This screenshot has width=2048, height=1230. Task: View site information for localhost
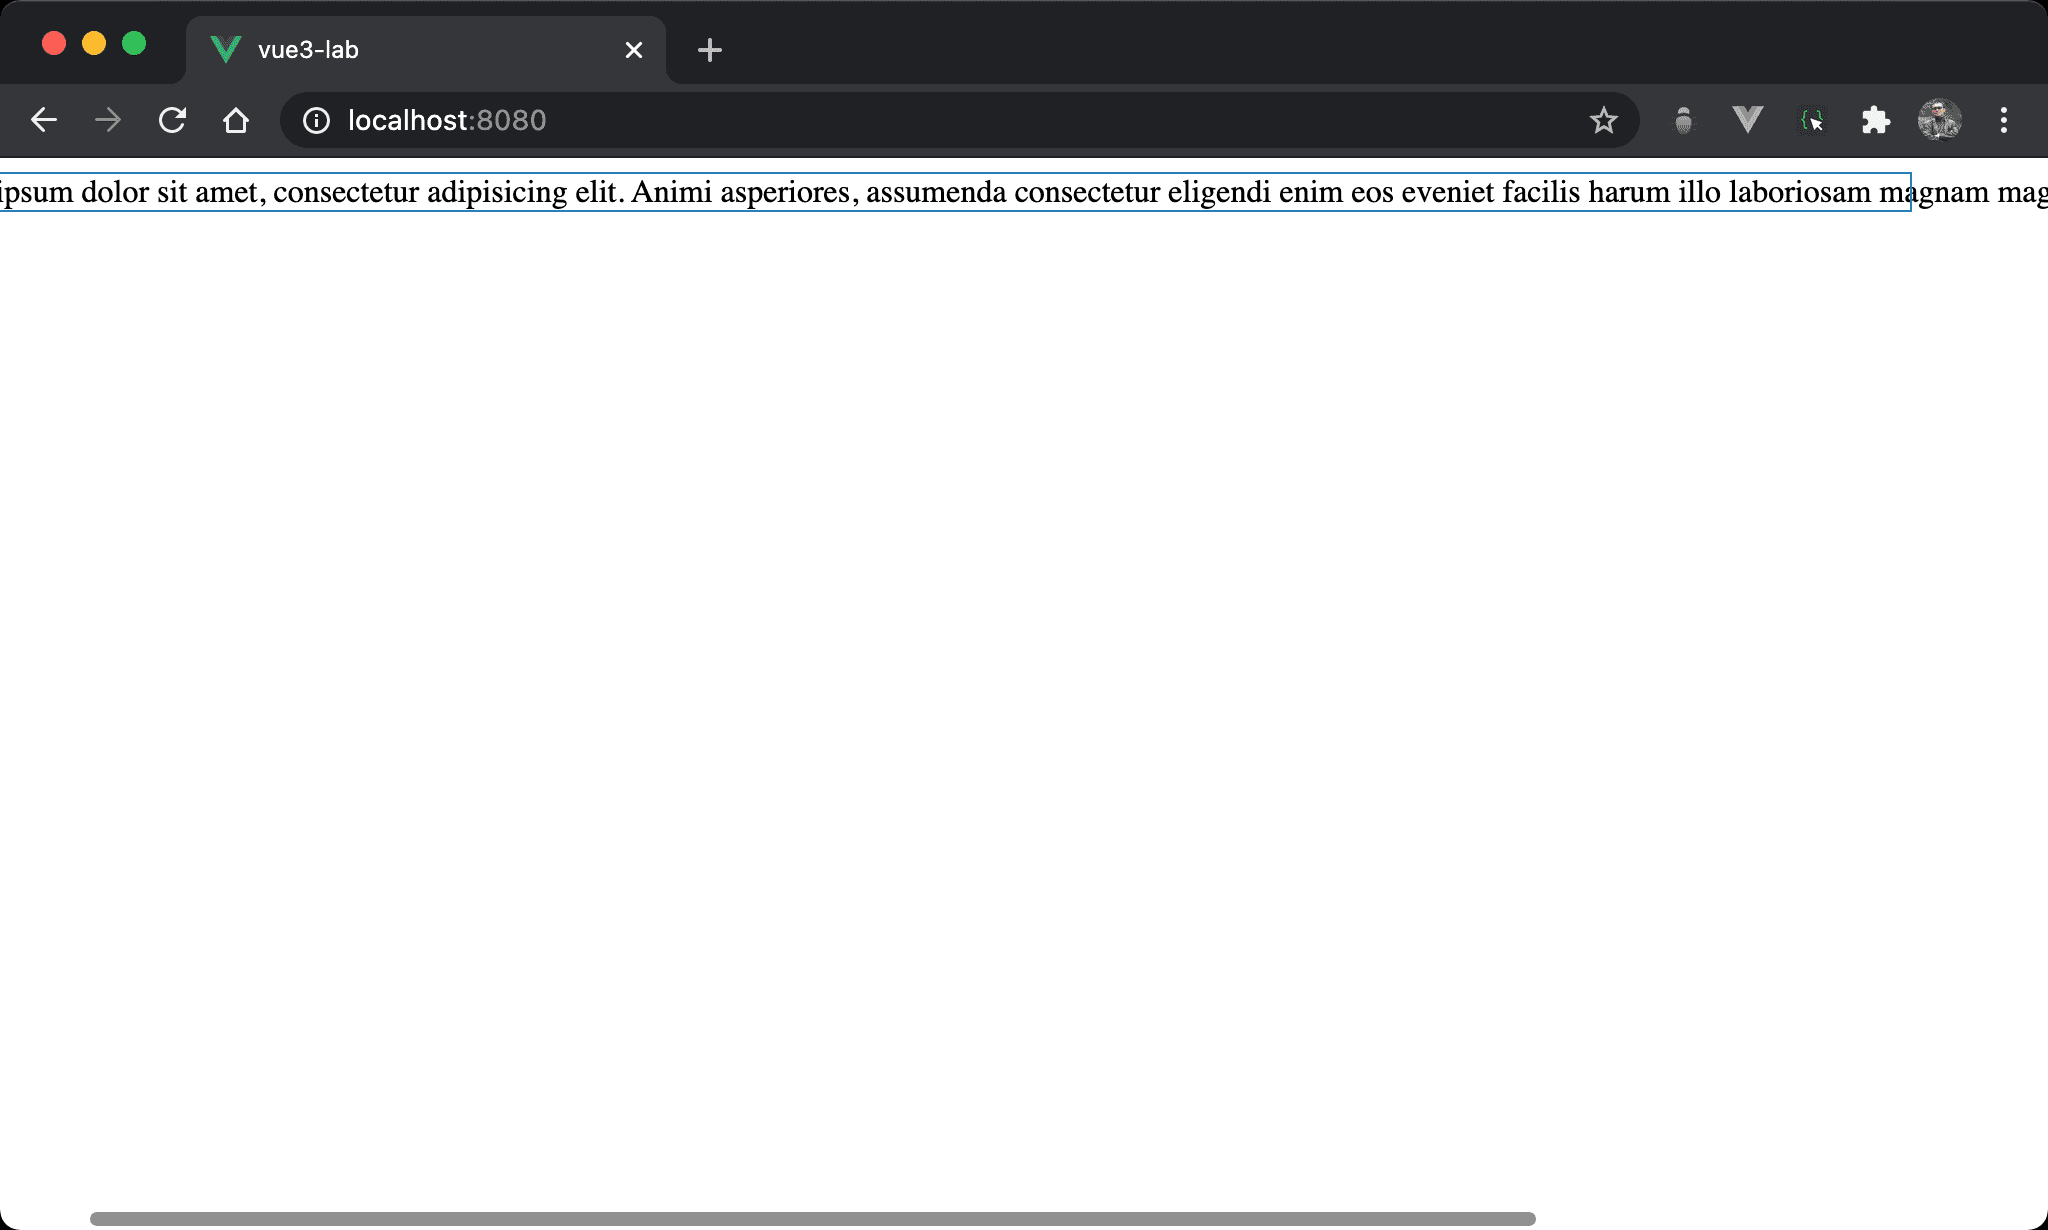316,121
